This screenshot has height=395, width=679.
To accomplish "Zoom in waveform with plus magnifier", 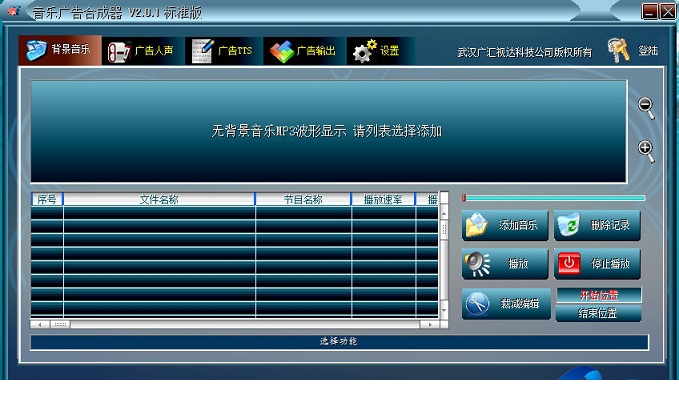I will [646, 151].
